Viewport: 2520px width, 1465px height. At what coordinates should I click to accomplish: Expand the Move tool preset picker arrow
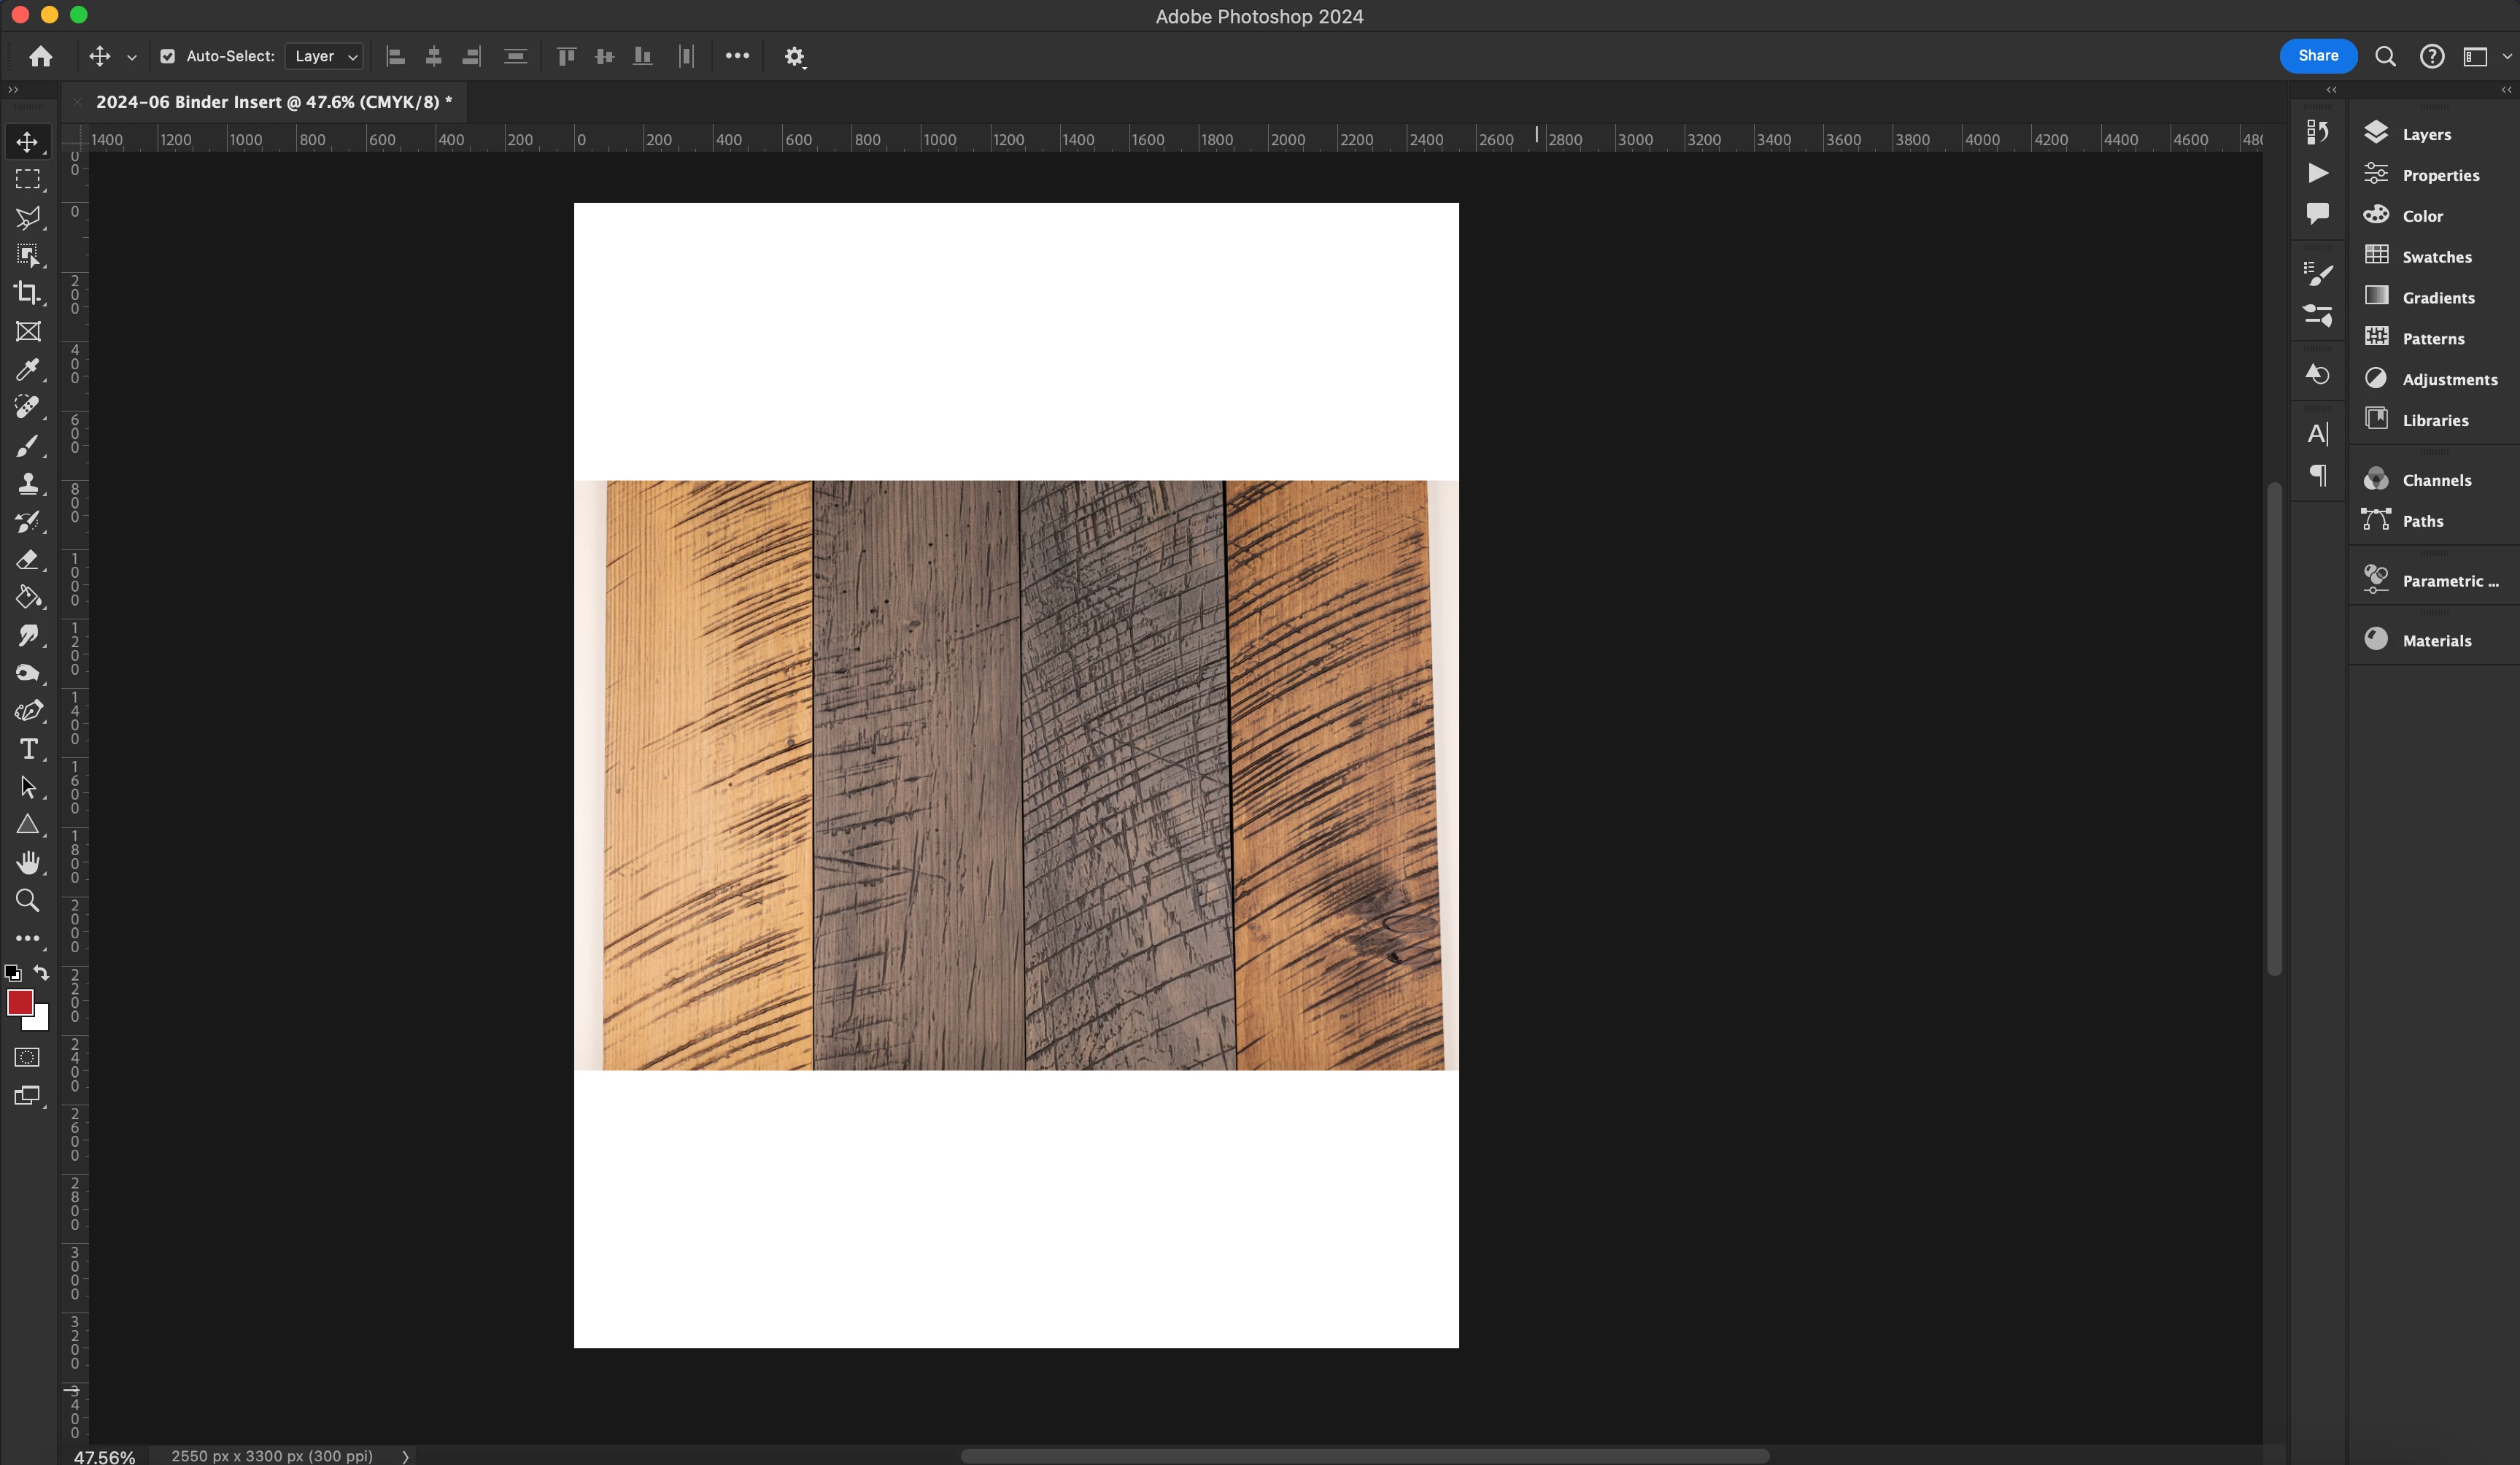(x=132, y=58)
